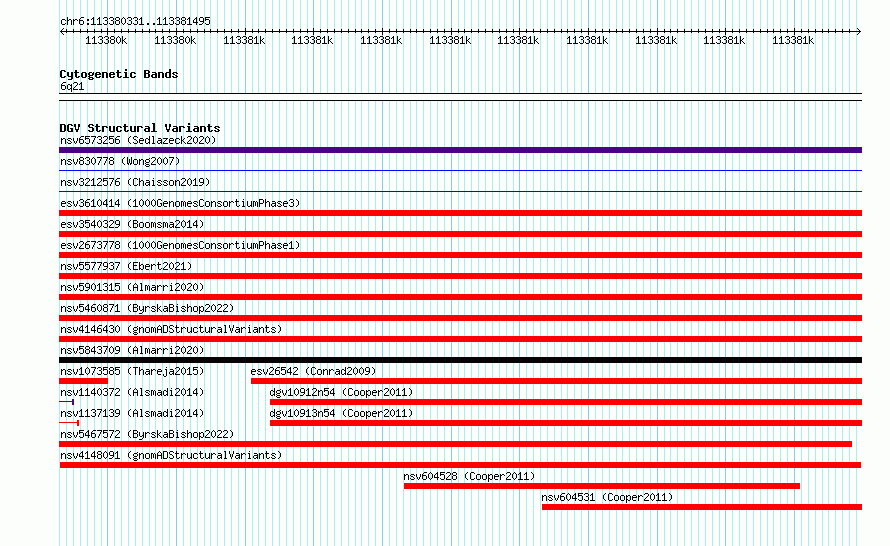
Task: Select the red bar under nsv4148091
Action: tap(460, 465)
